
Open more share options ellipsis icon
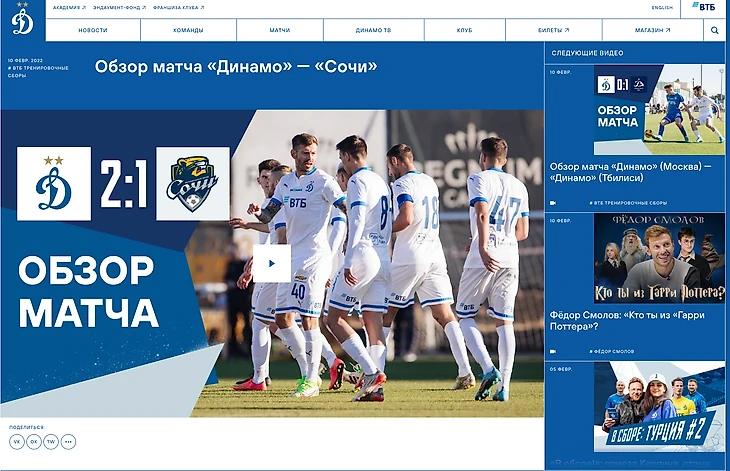point(68,442)
